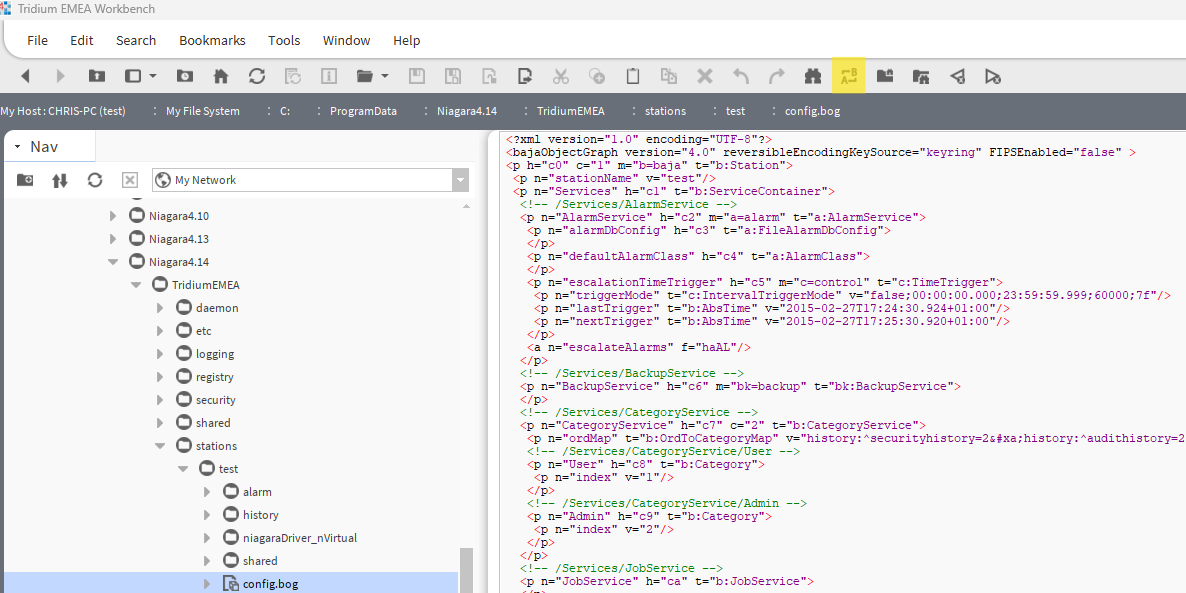Image resolution: width=1186 pixels, height=593 pixels.
Task: Click the ProgramData breadcrumb in path bar
Action: point(363,111)
